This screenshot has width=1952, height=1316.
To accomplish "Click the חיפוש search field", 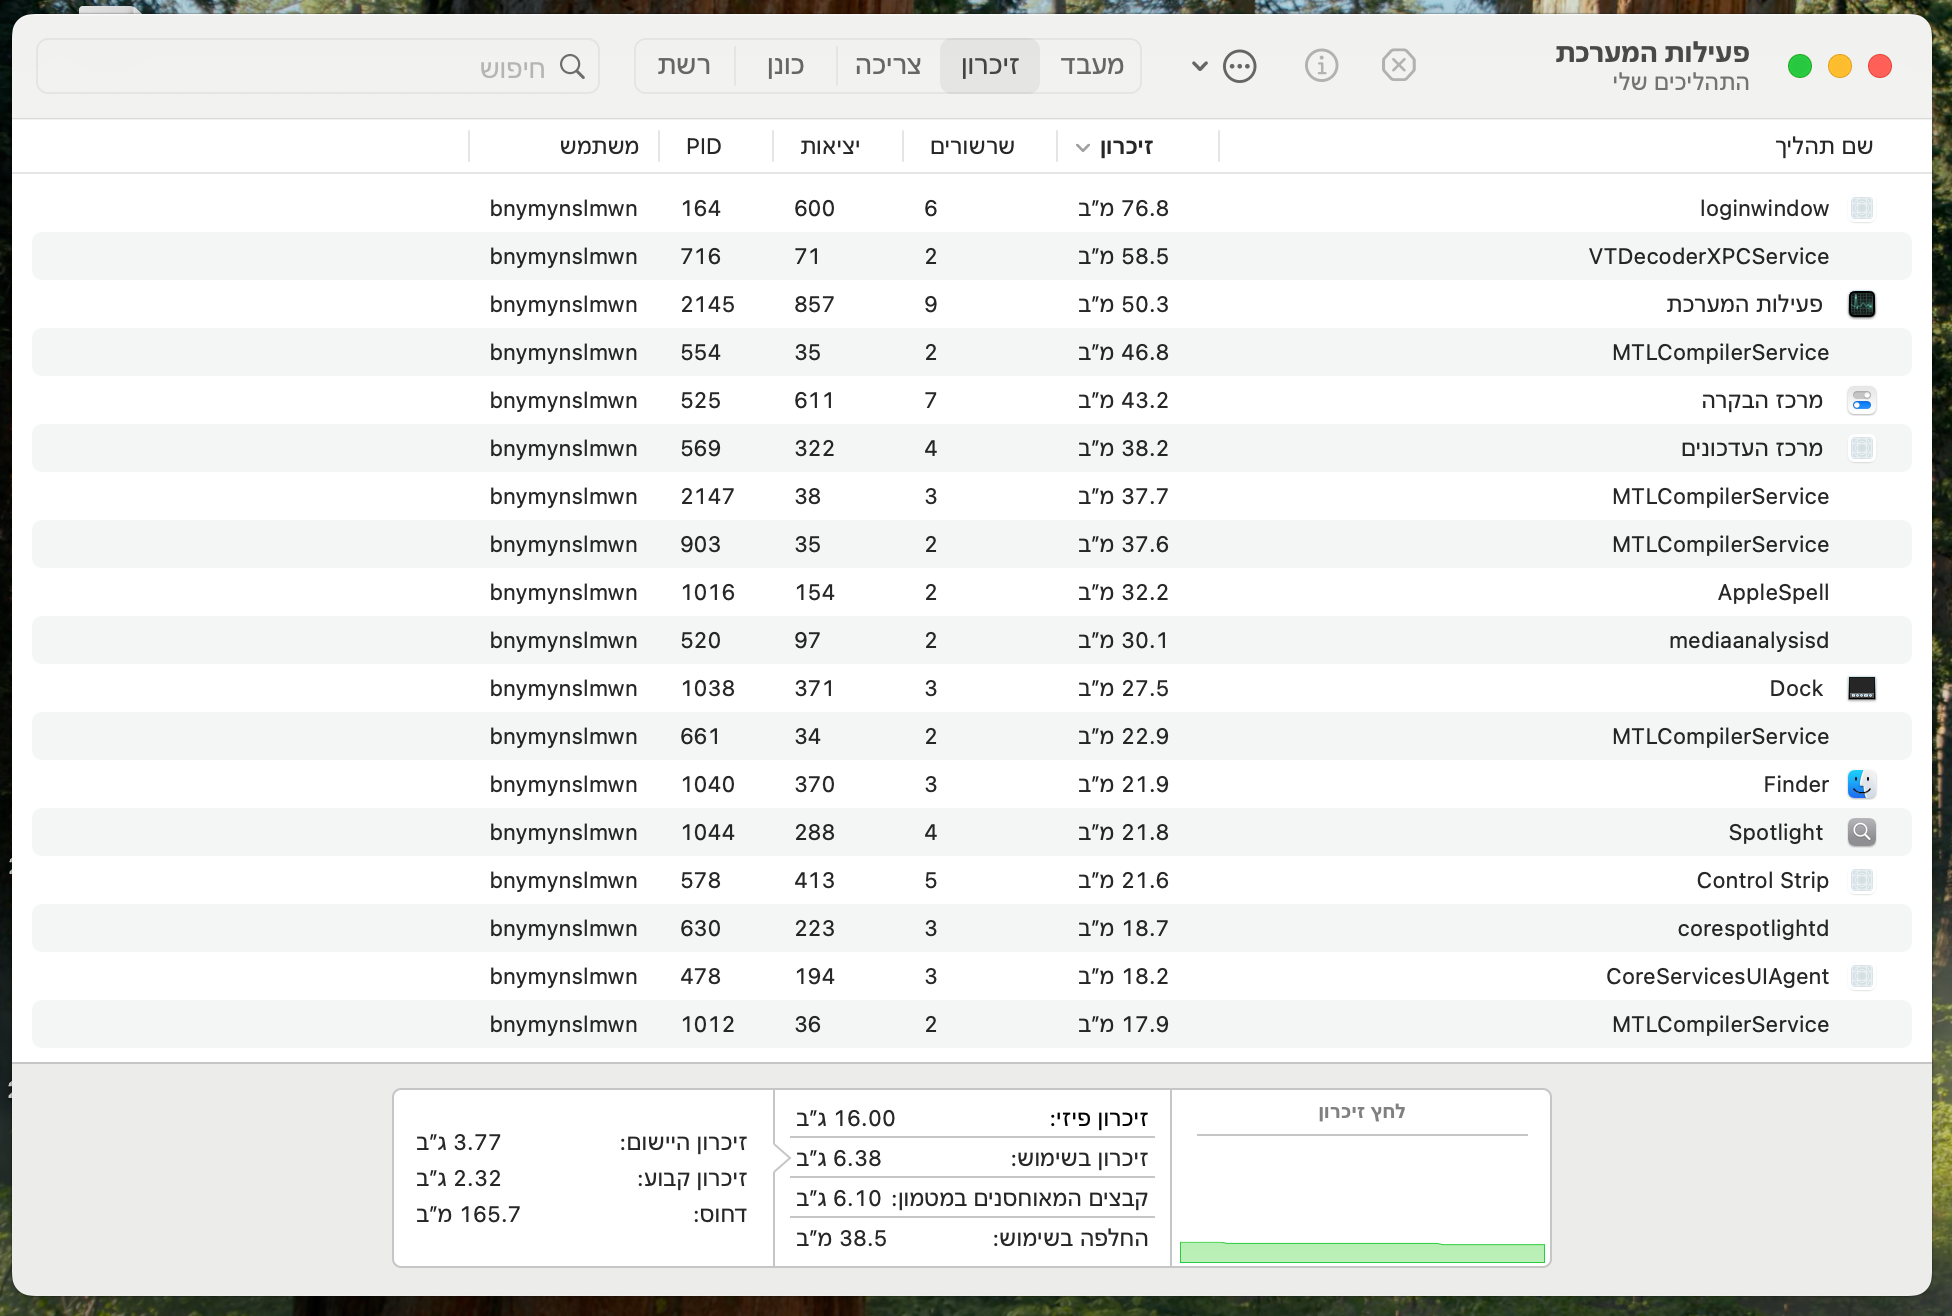I will [x=318, y=67].
